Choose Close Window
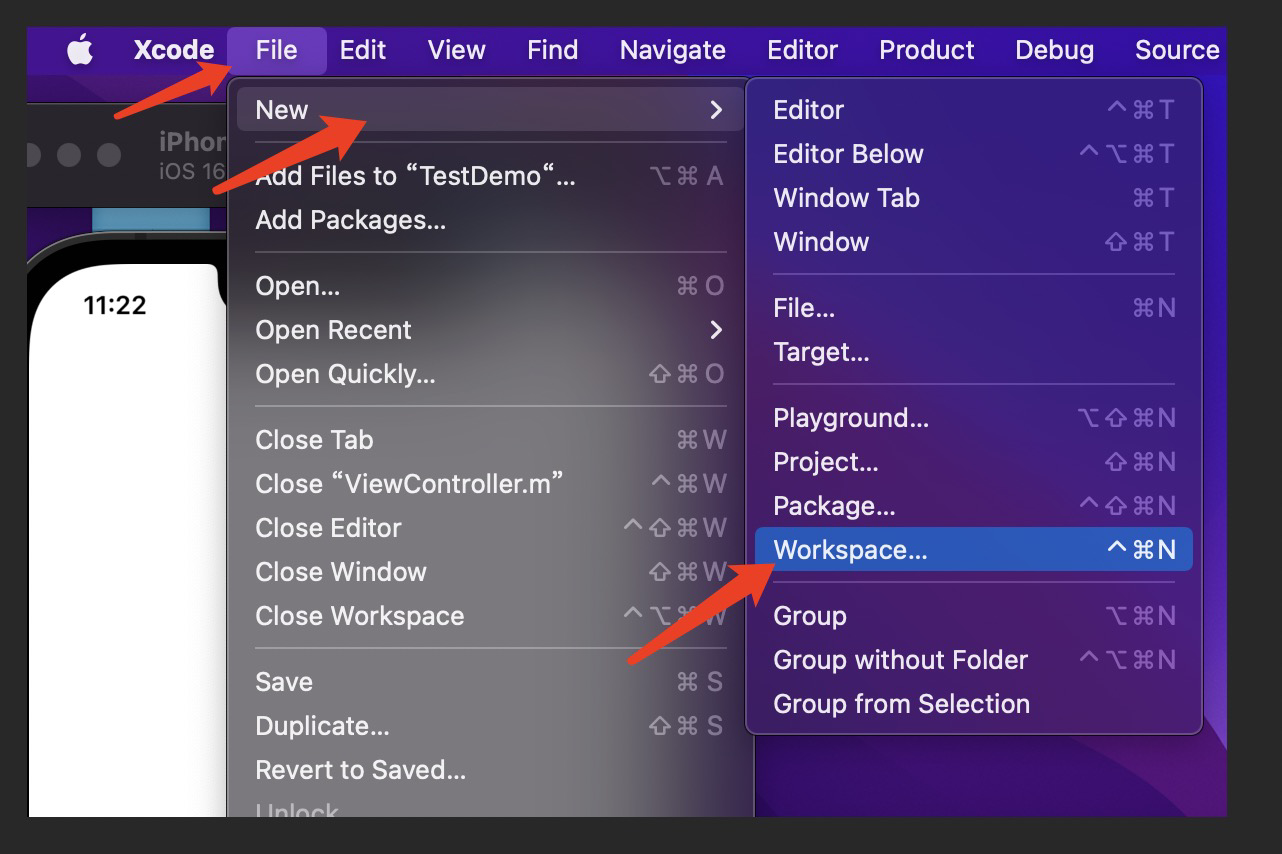This screenshot has width=1282, height=854. coord(490,572)
